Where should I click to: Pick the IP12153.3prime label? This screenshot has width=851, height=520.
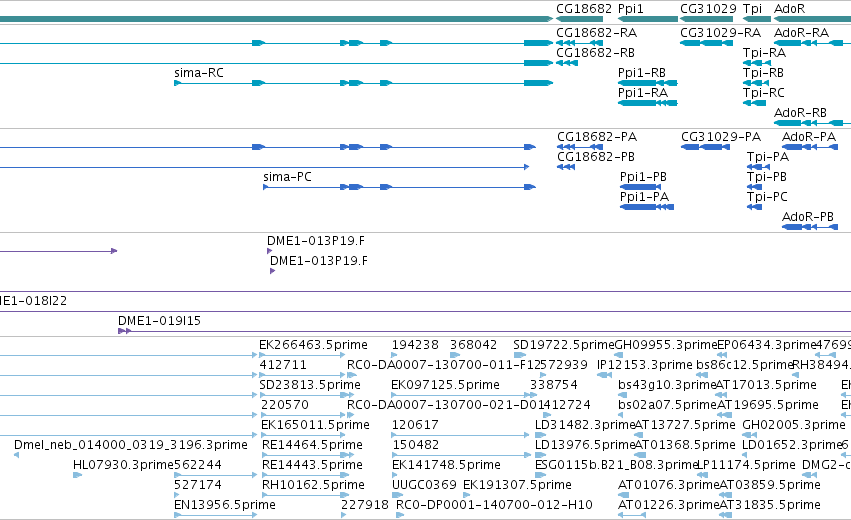pyautogui.click(x=645, y=365)
